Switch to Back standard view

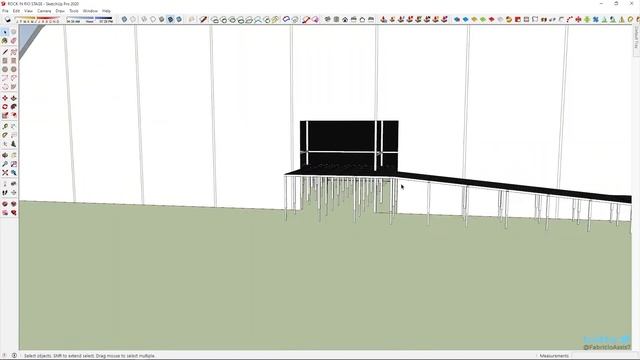point(362,19)
